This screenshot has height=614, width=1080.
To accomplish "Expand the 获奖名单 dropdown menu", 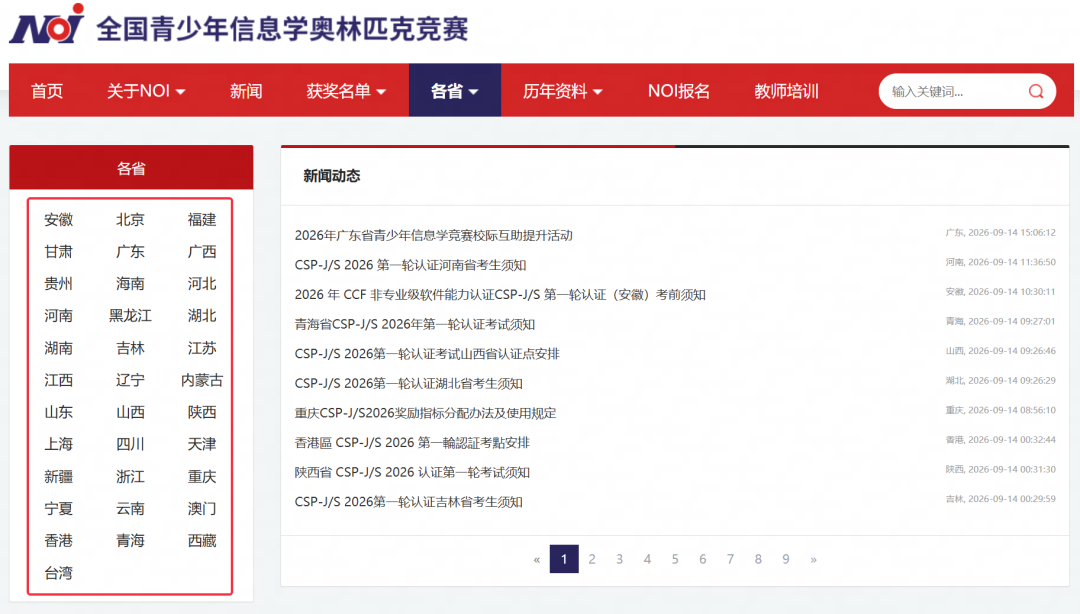I will pyautogui.click(x=346, y=91).
